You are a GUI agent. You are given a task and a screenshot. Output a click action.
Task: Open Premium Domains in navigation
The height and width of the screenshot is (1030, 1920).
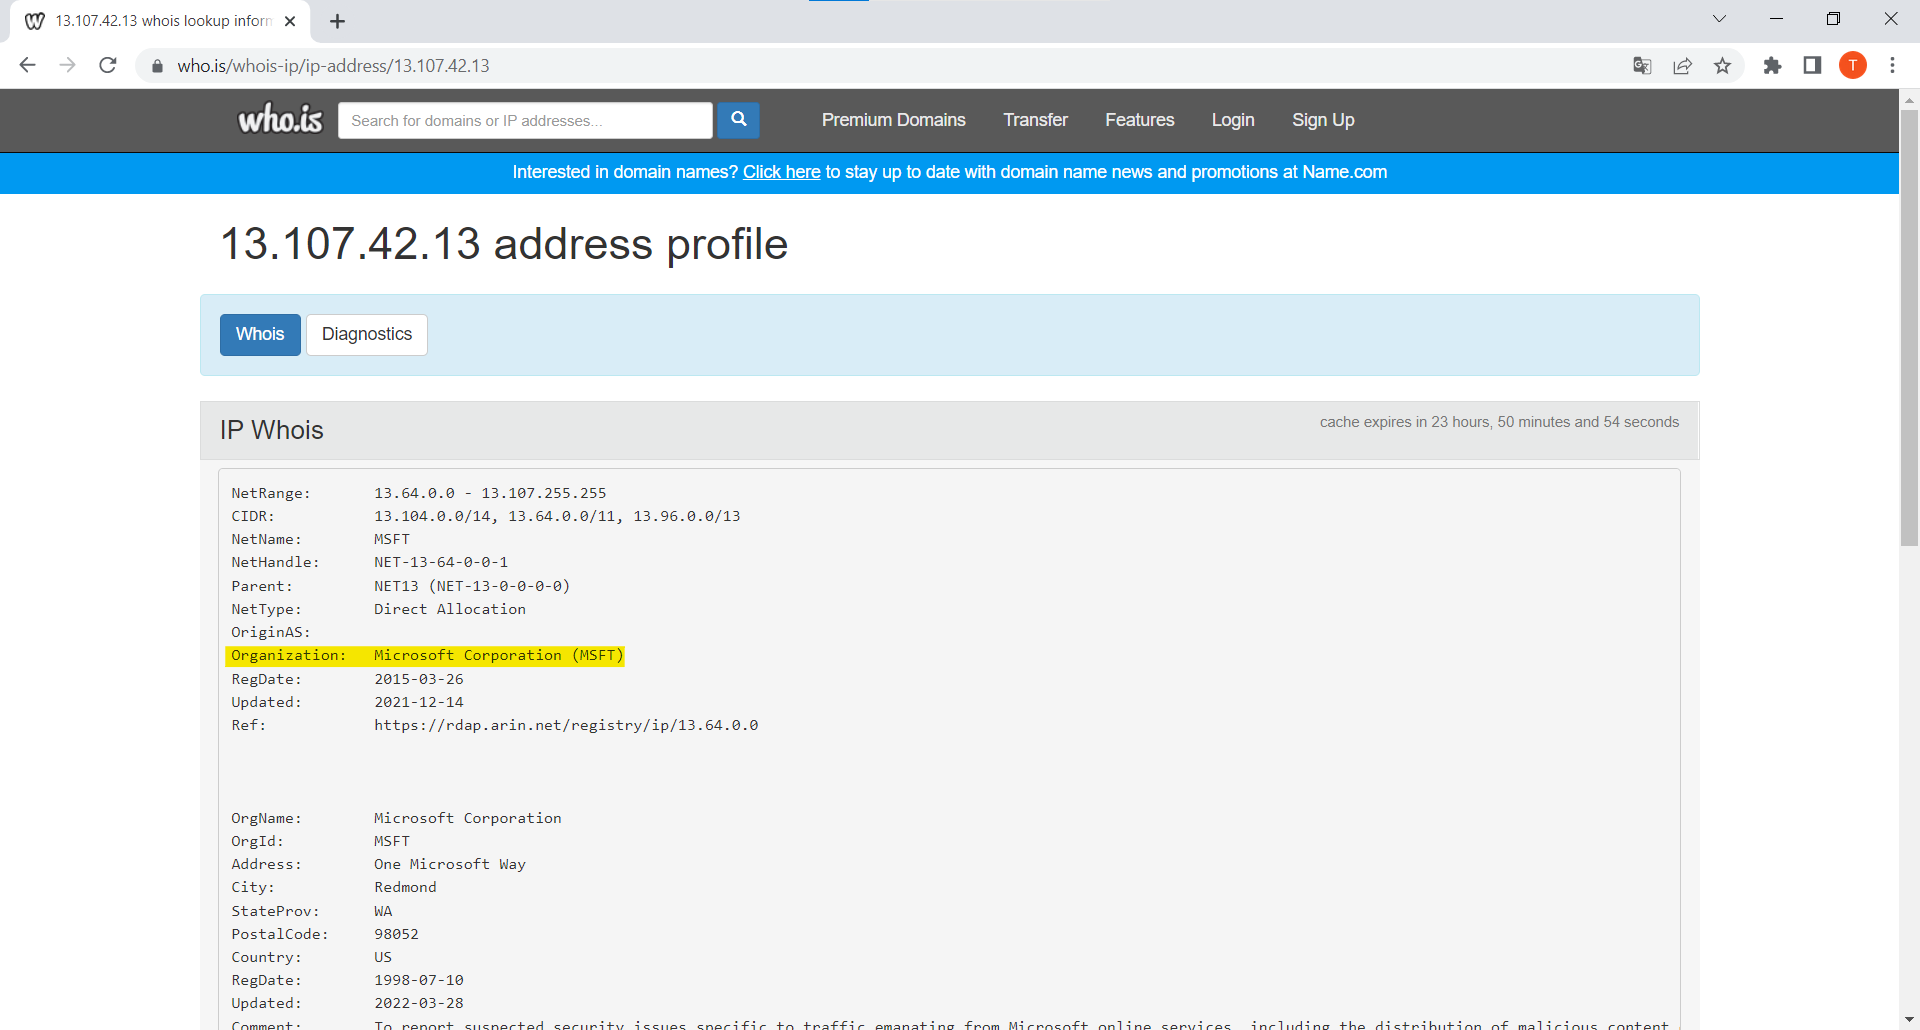click(893, 120)
